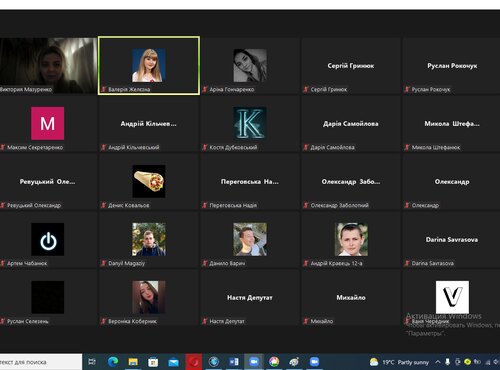Click the muted mic icon beside Денис Ковальов
This screenshot has width=500, height=370.
coord(103,205)
